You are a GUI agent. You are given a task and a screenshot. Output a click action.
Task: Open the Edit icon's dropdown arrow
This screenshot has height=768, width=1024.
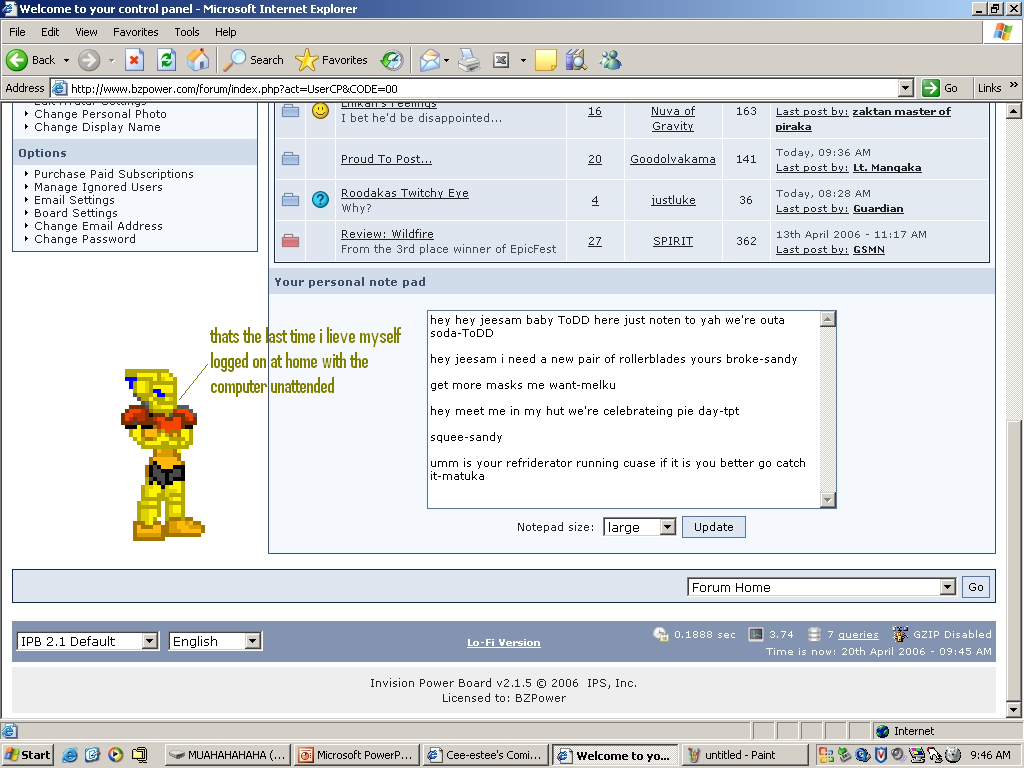pyautogui.click(x=523, y=60)
